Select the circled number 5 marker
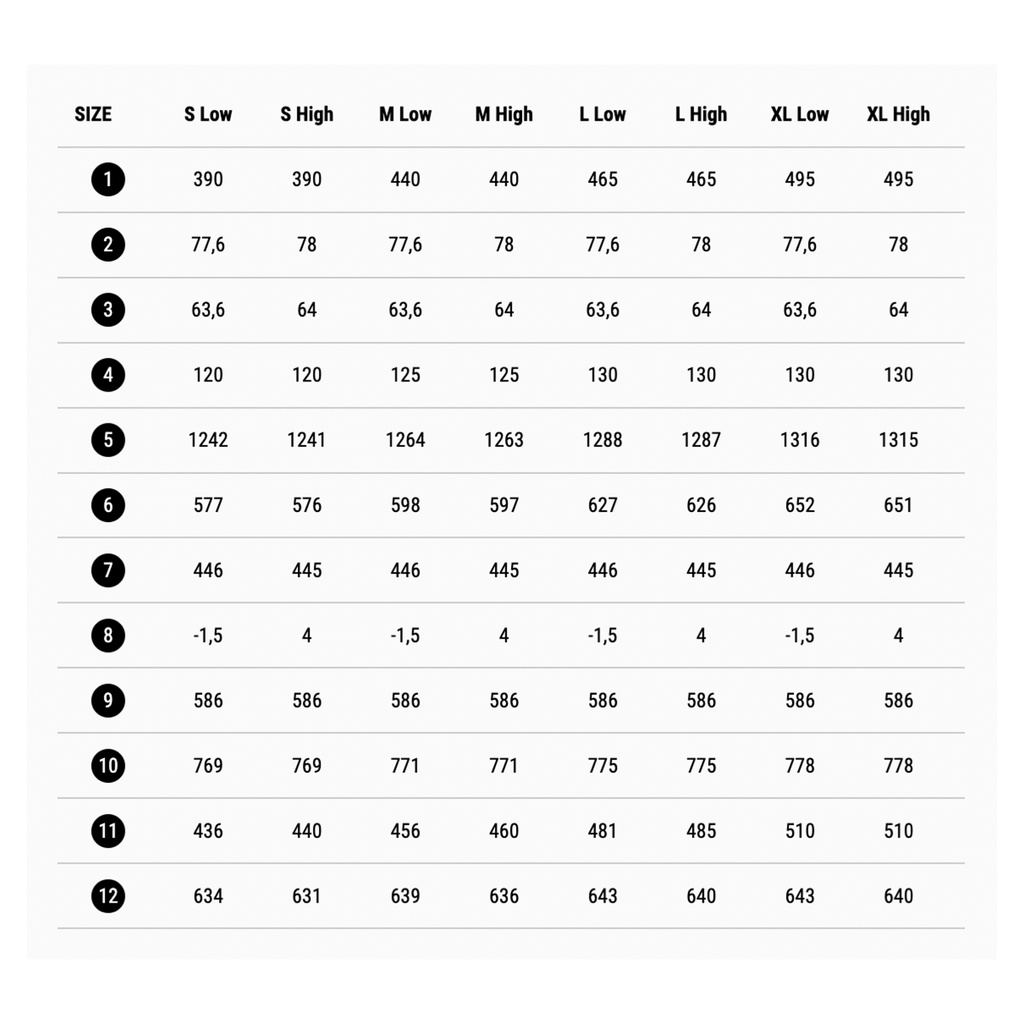 click(x=108, y=440)
